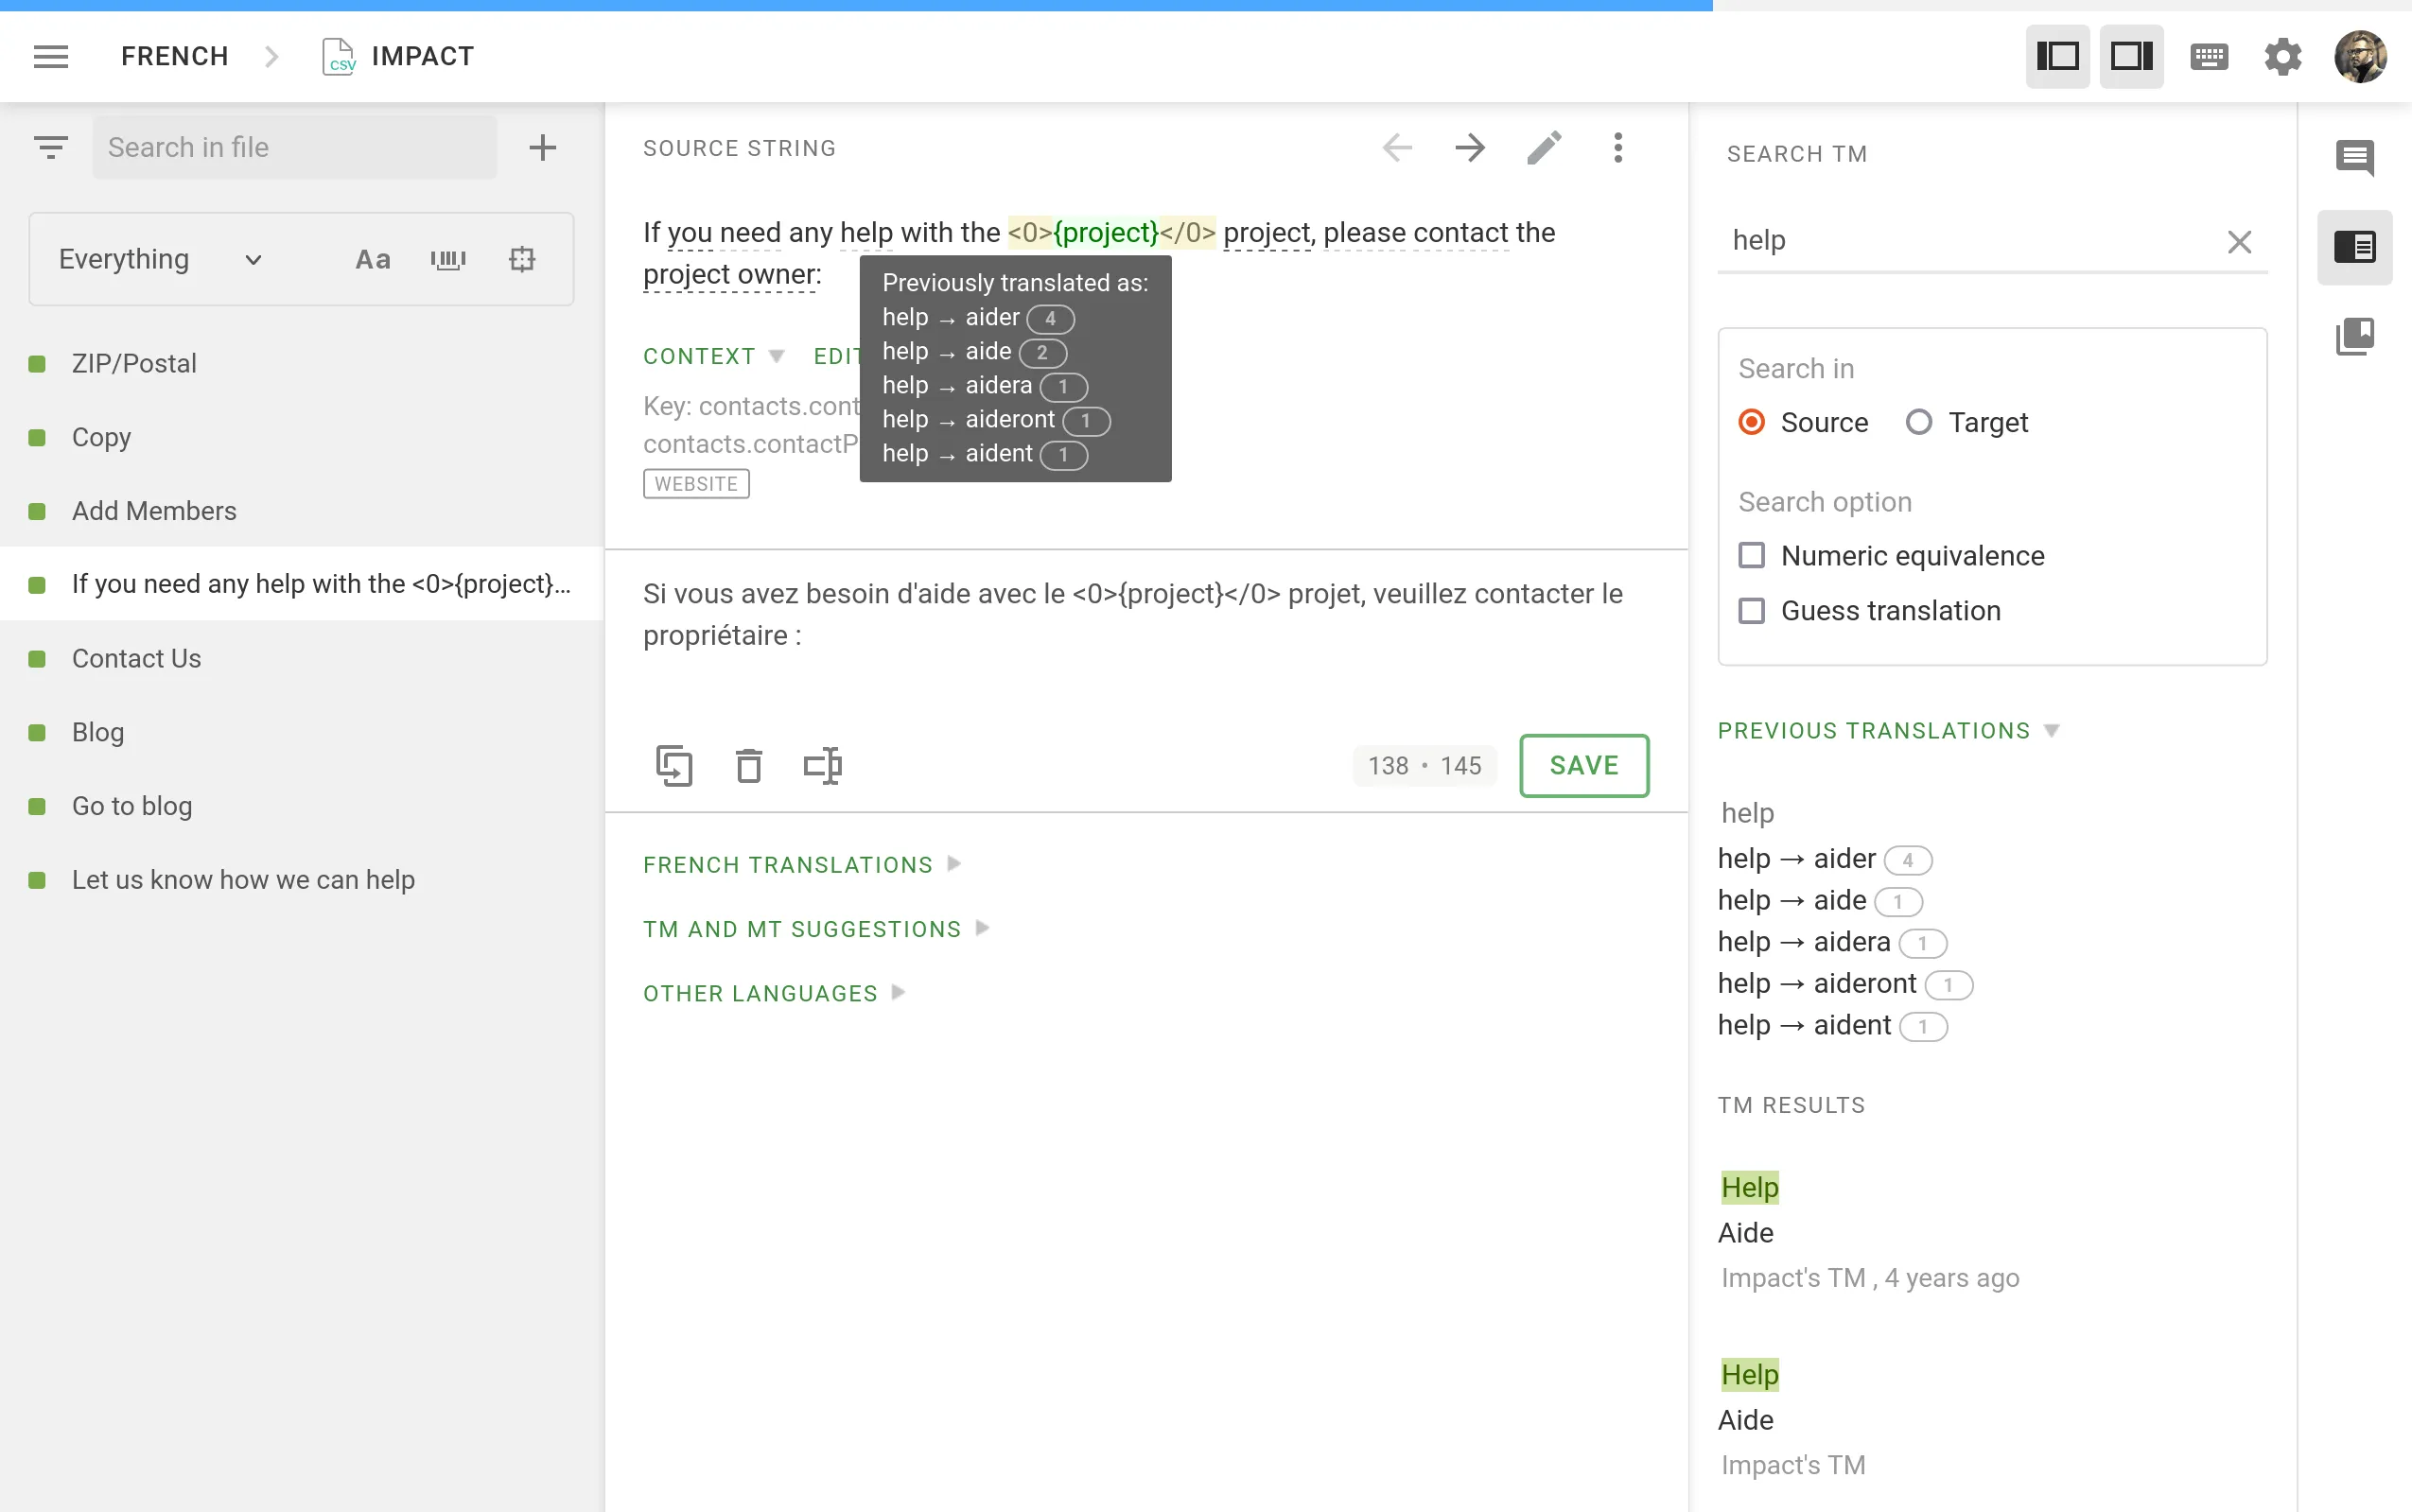Click the filter list icon in sidebar
The width and height of the screenshot is (2412, 1512).
50,148
